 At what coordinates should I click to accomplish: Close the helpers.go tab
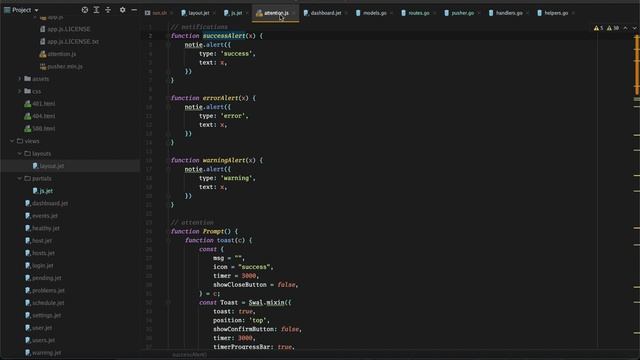click(x=573, y=13)
